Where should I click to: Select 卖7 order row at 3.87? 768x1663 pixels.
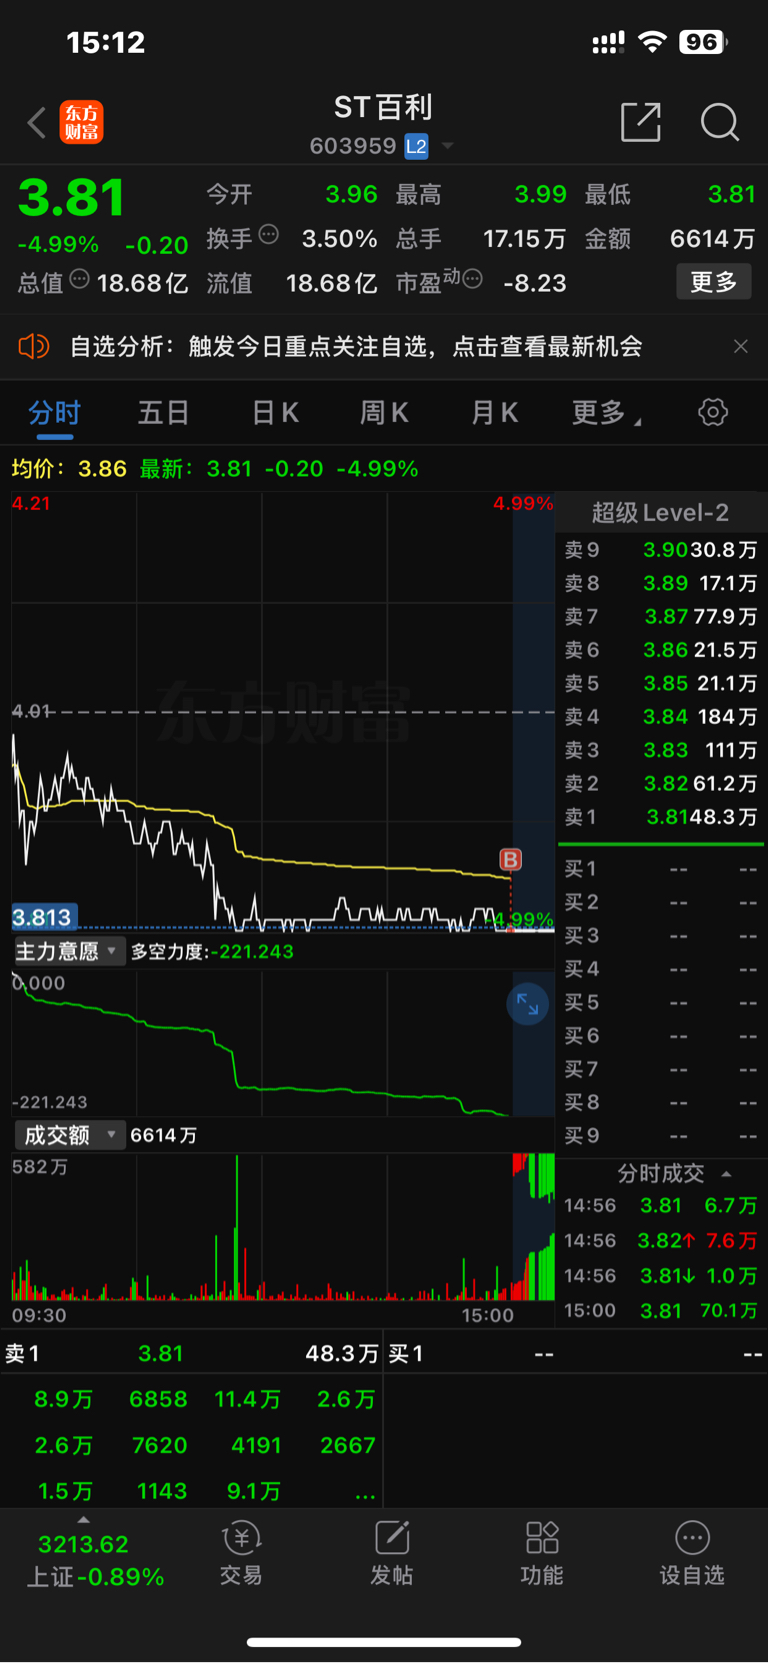[x=660, y=617]
